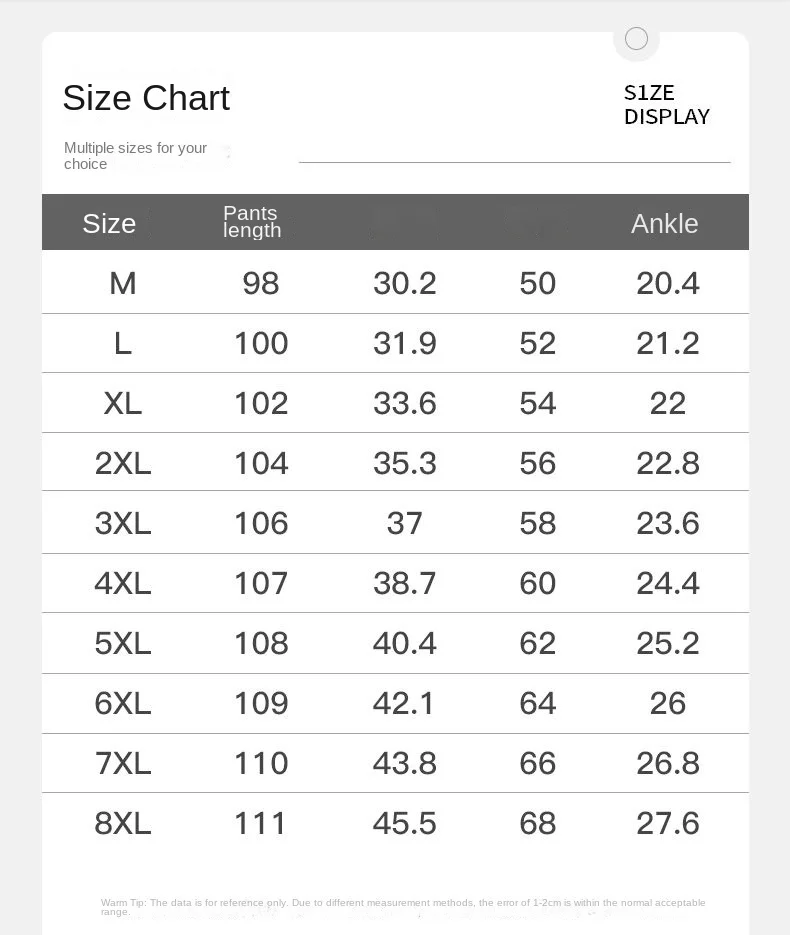Select the SIZE DISPLAY label
790x935 pixels.
(667, 105)
